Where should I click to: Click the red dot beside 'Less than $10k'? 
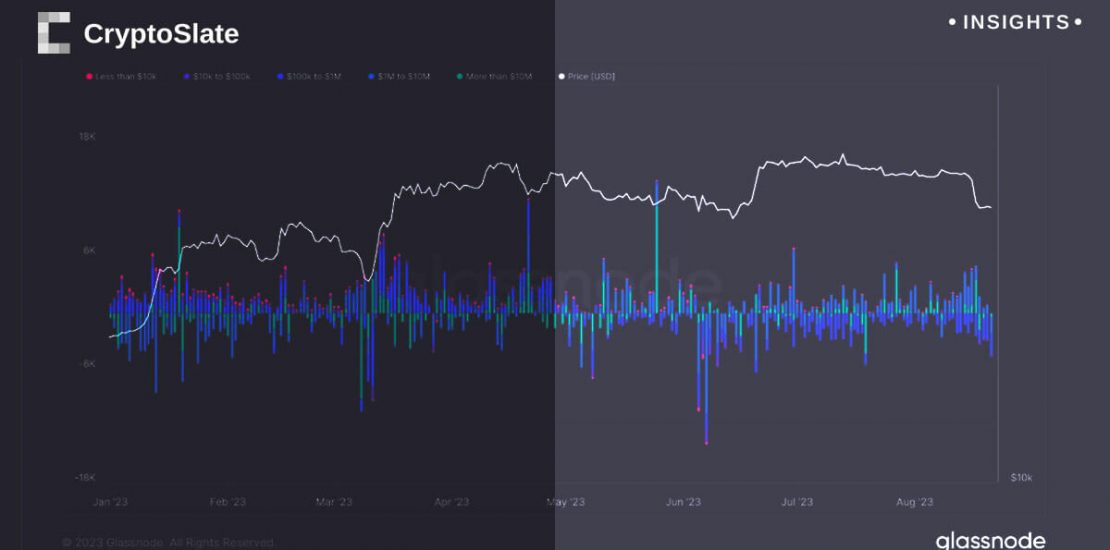89,77
